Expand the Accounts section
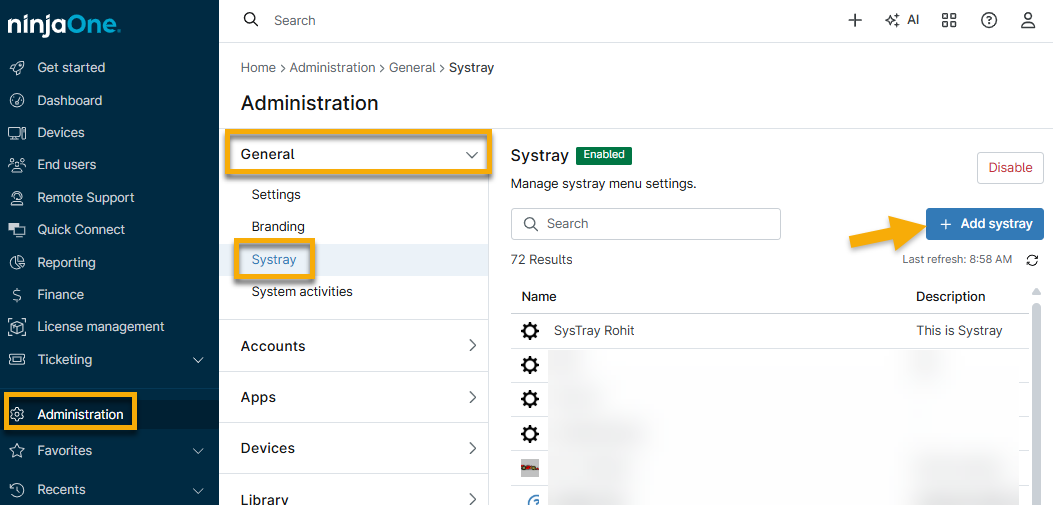Screen dimensions: 1053x505 pos(472,346)
